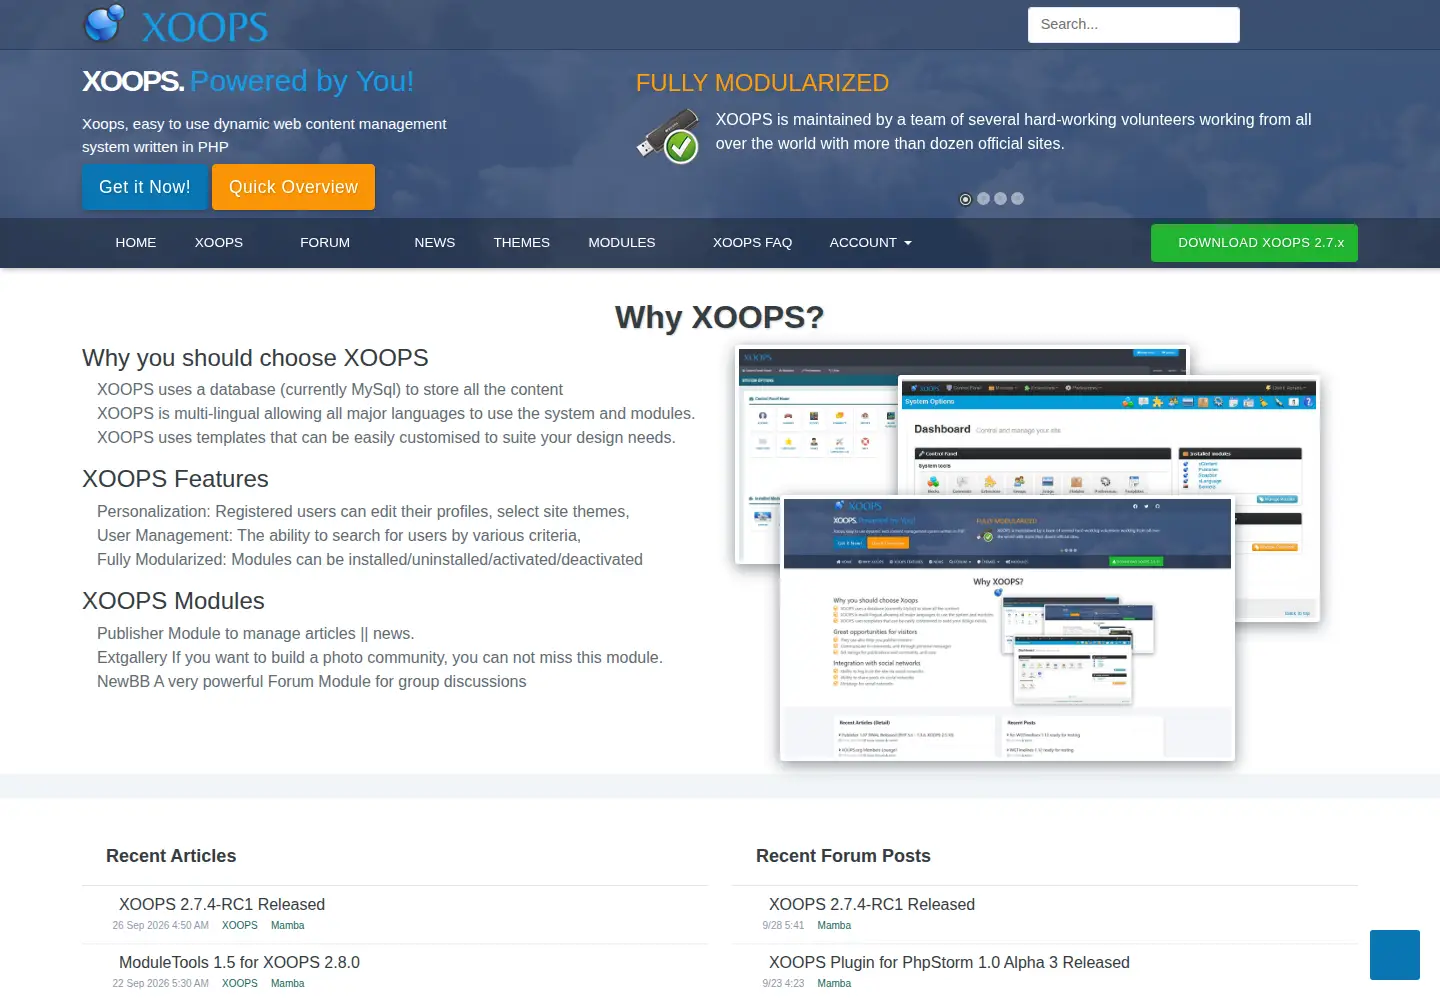Click the 'NewBB A very powerful Forum Module' line
Screen dimensions: 1440x1000
click(311, 681)
